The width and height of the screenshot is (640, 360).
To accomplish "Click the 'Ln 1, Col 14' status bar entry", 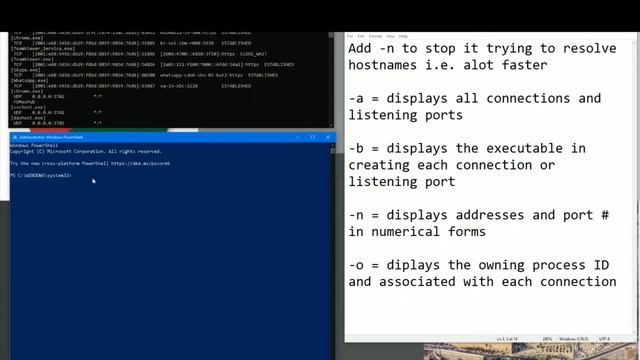I will tap(507, 339).
